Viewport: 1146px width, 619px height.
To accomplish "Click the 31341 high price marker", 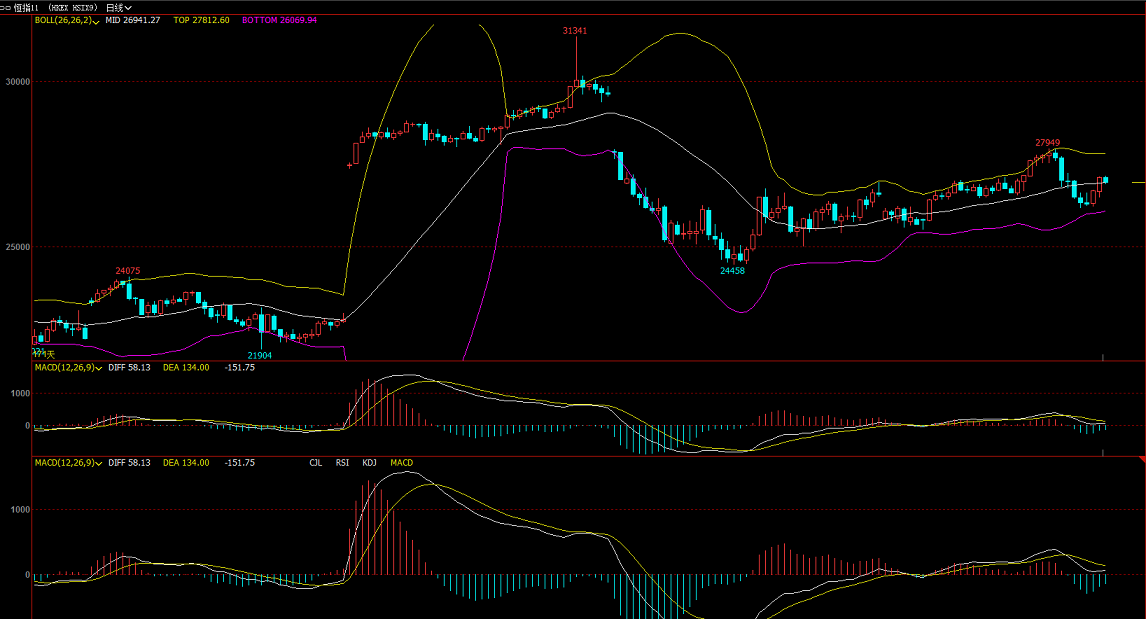I will [x=575, y=31].
